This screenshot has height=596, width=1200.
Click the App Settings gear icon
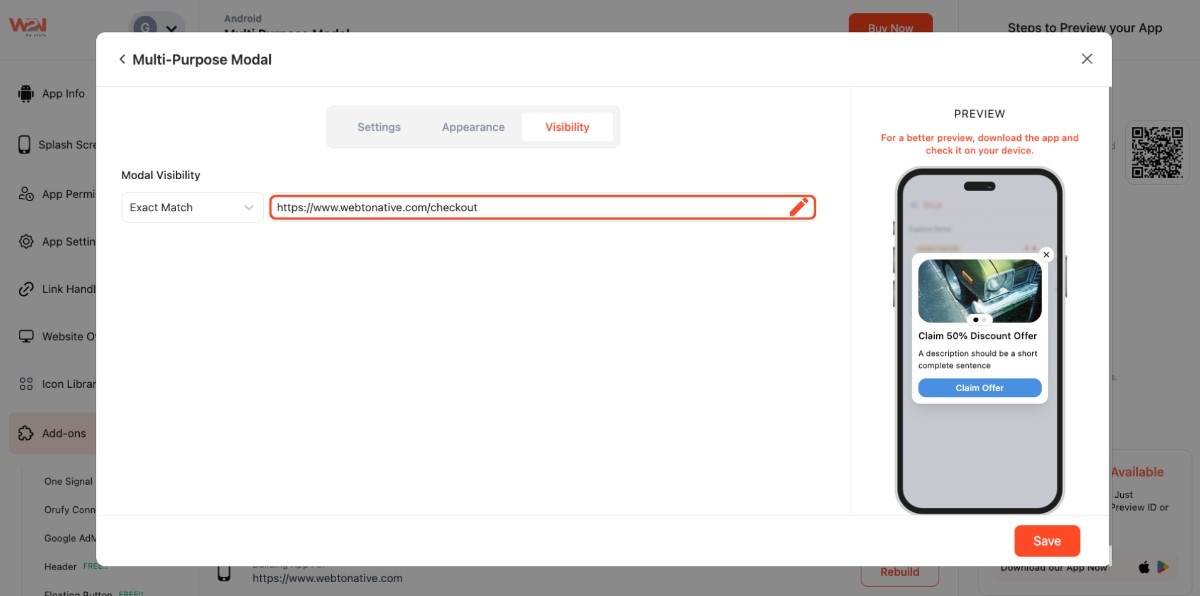point(25,242)
